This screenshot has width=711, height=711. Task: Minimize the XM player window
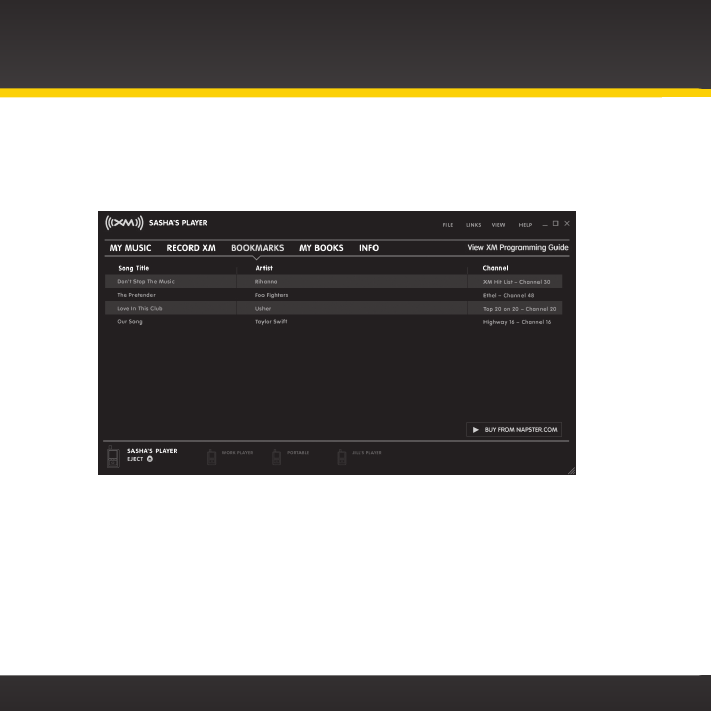545,224
